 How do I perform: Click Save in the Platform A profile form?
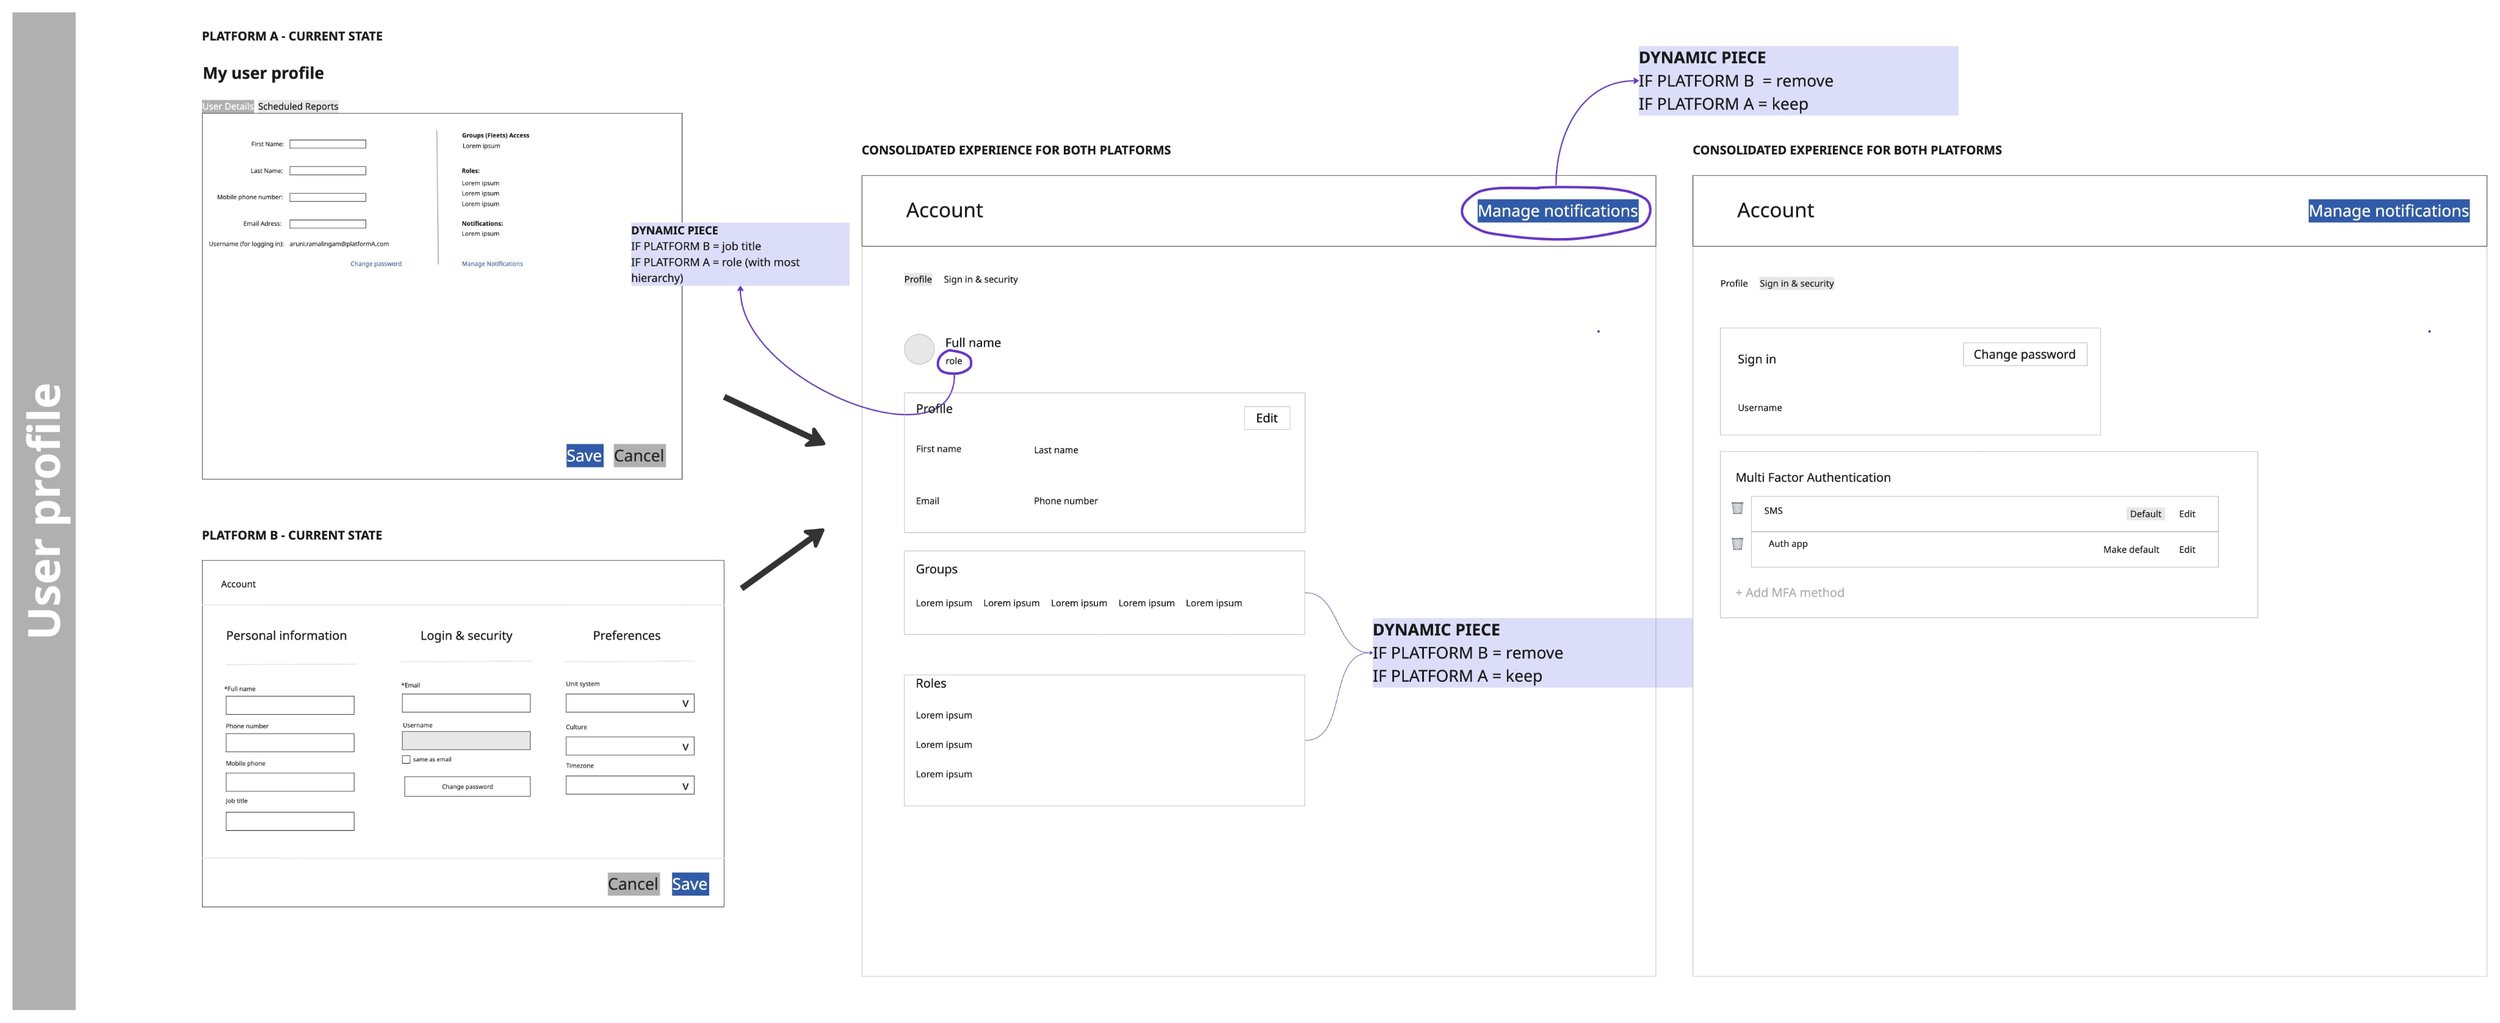coord(584,456)
